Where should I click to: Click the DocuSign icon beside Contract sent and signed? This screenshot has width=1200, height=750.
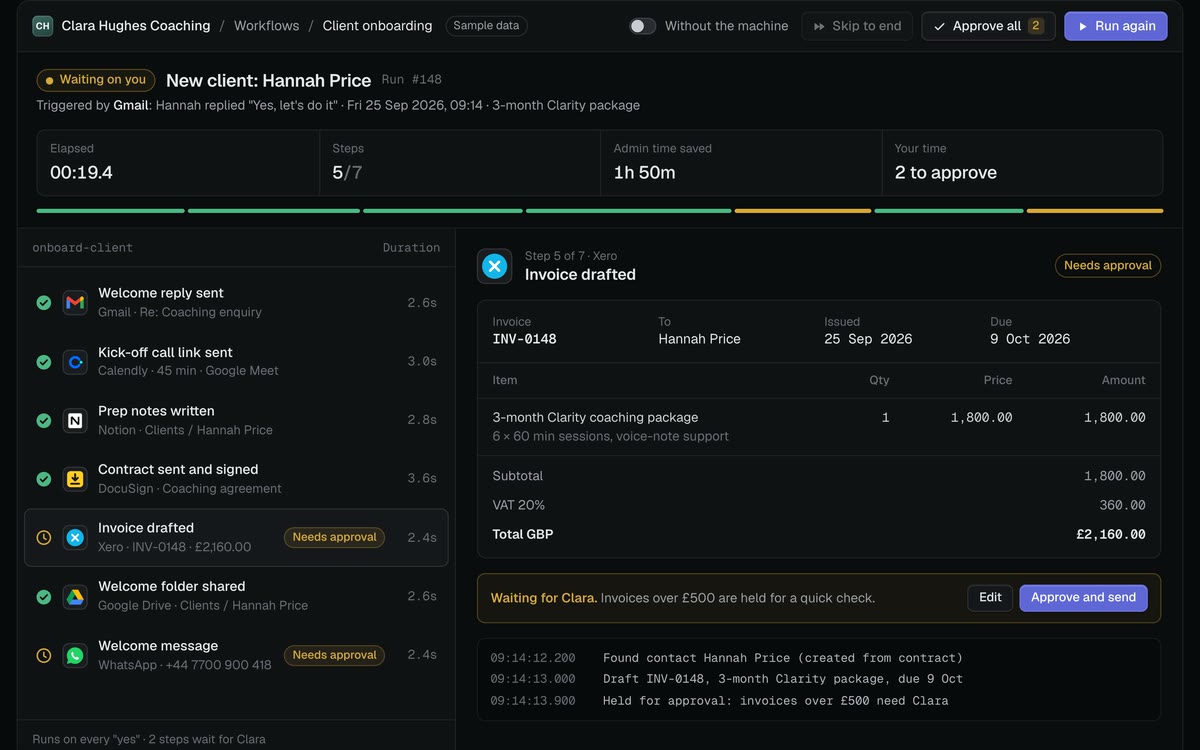pyautogui.click(x=75, y=479)
